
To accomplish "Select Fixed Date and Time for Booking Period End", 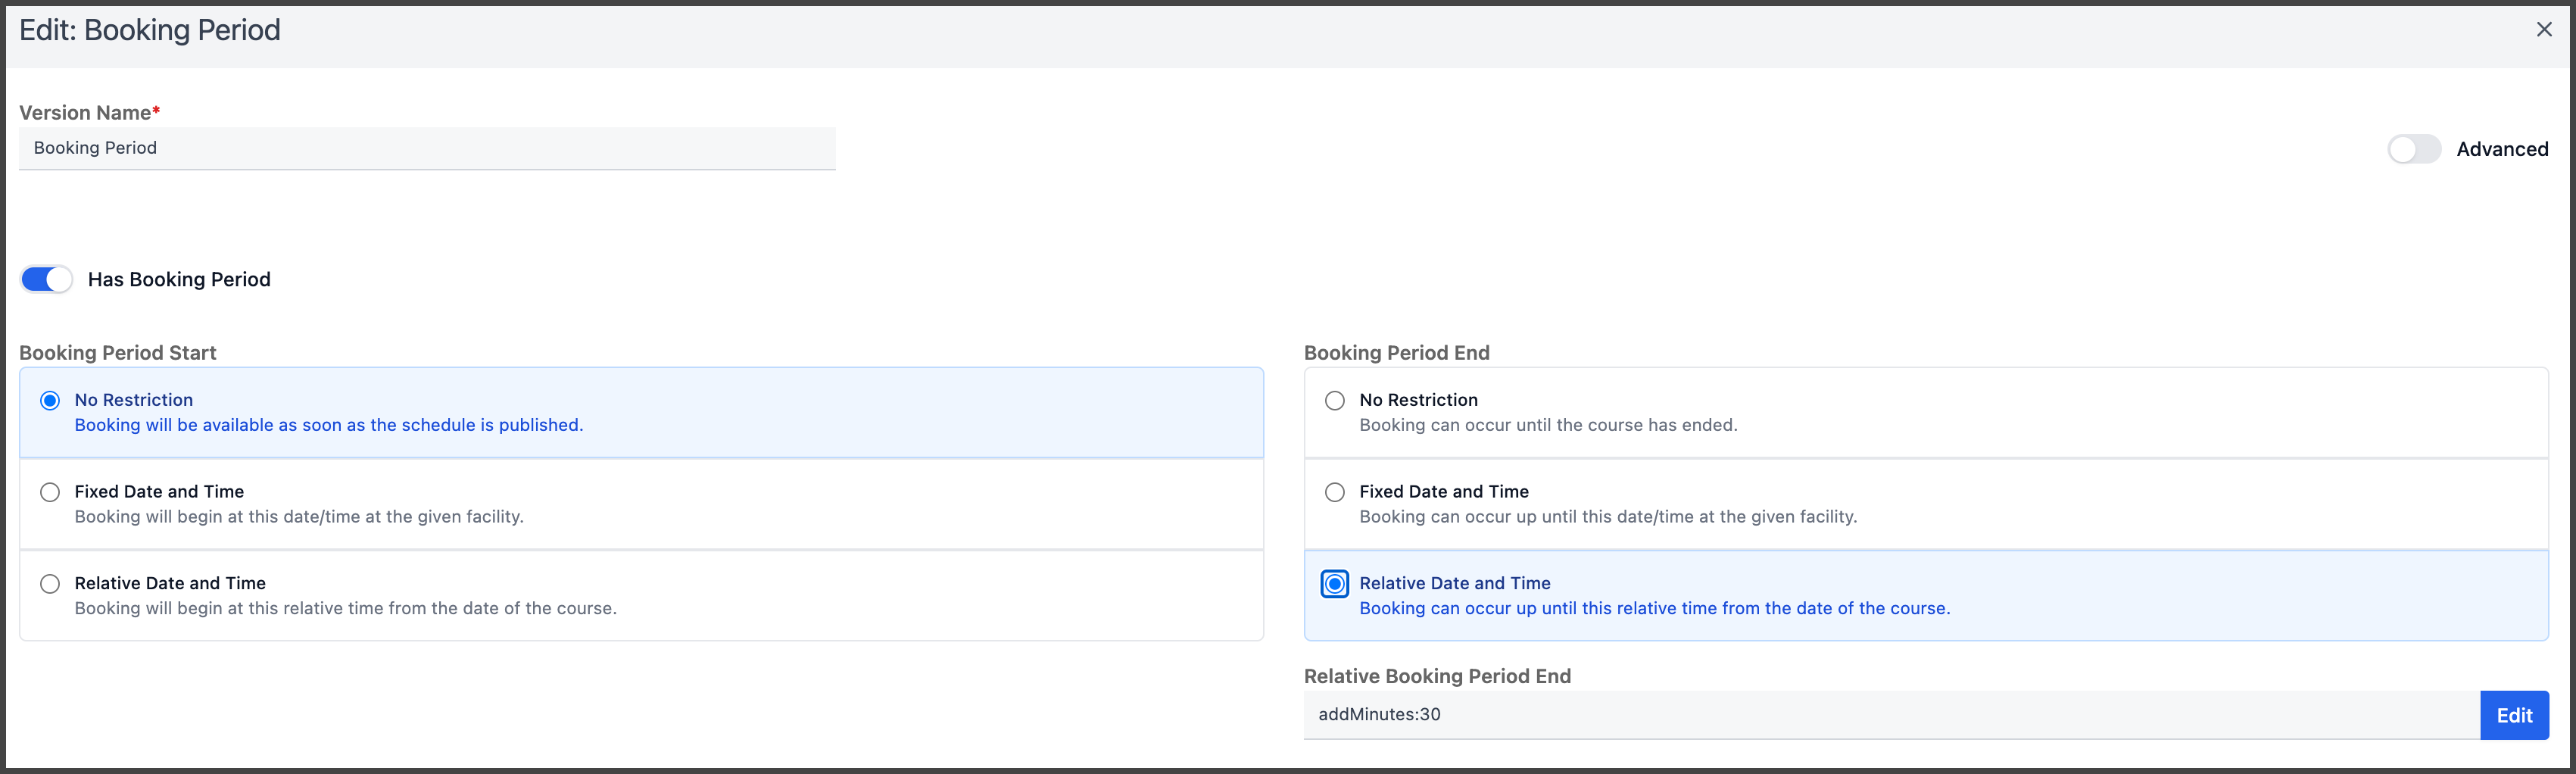I will pos(1335,492).
